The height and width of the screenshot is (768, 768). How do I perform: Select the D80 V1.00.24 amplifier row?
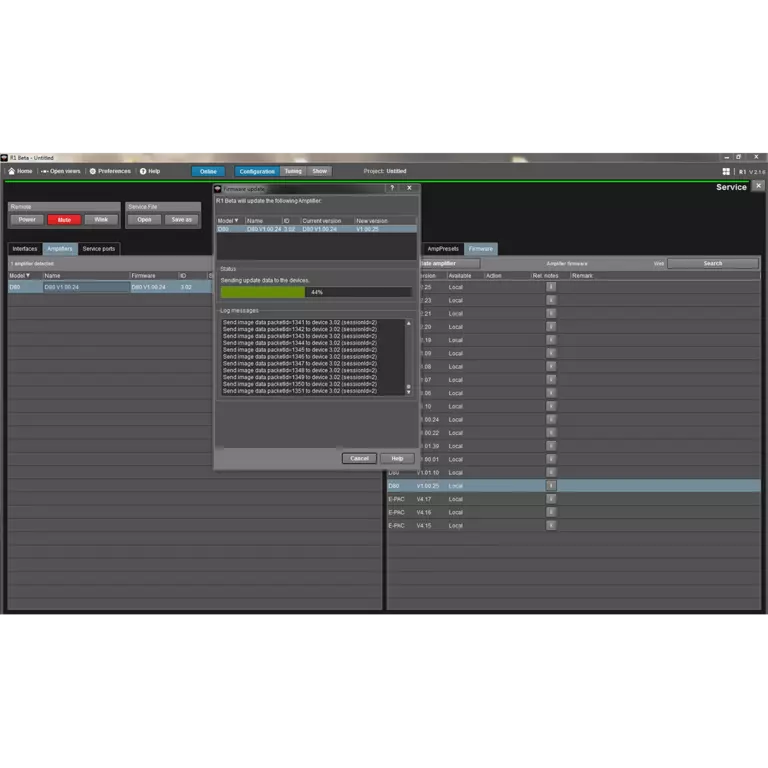pos(110,287)
